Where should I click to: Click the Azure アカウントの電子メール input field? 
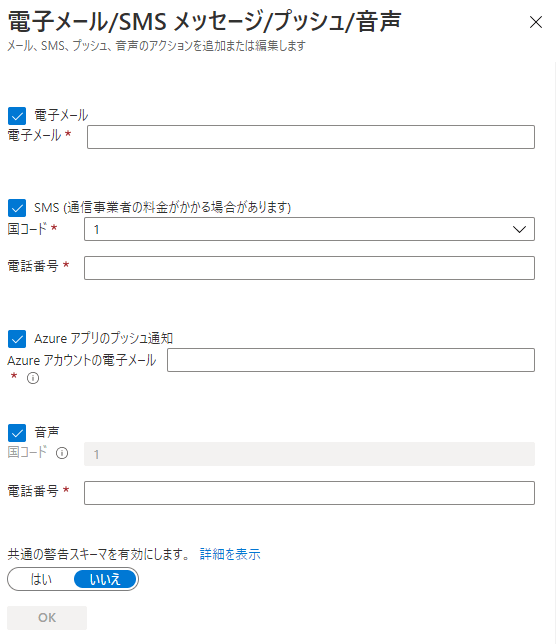pos(351,360)
